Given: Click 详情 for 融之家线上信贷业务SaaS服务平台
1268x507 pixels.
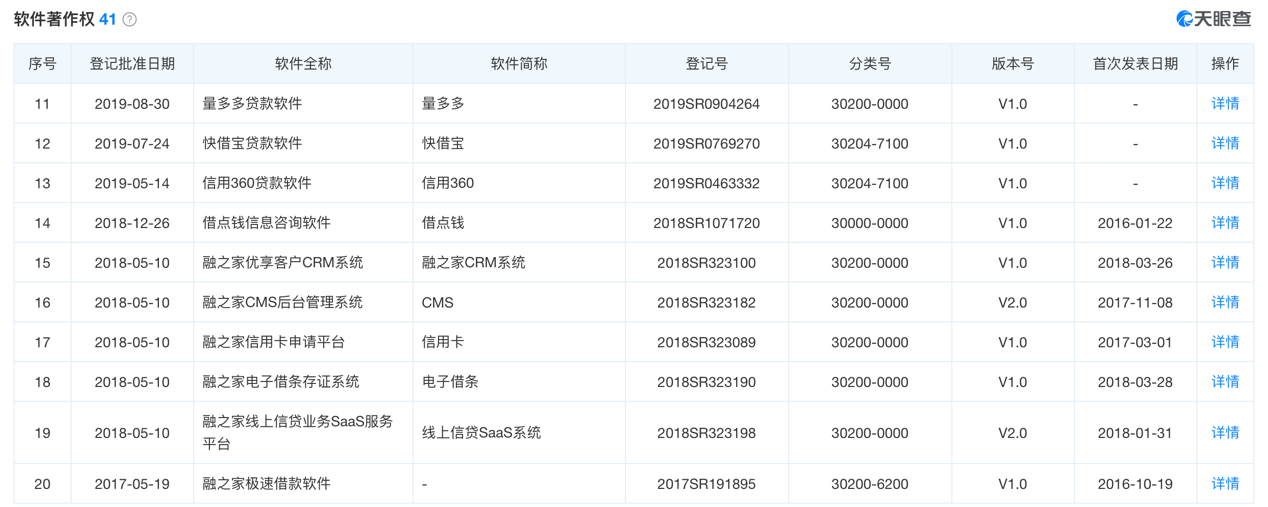Looking at the screenshot, I should point(1224,433).
